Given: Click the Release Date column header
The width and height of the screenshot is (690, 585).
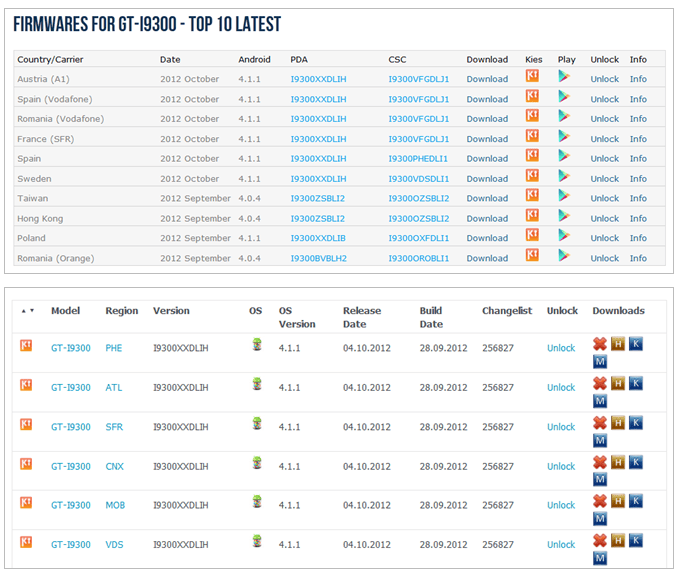Looking at the screenshot, I should (x=362, y=317).
